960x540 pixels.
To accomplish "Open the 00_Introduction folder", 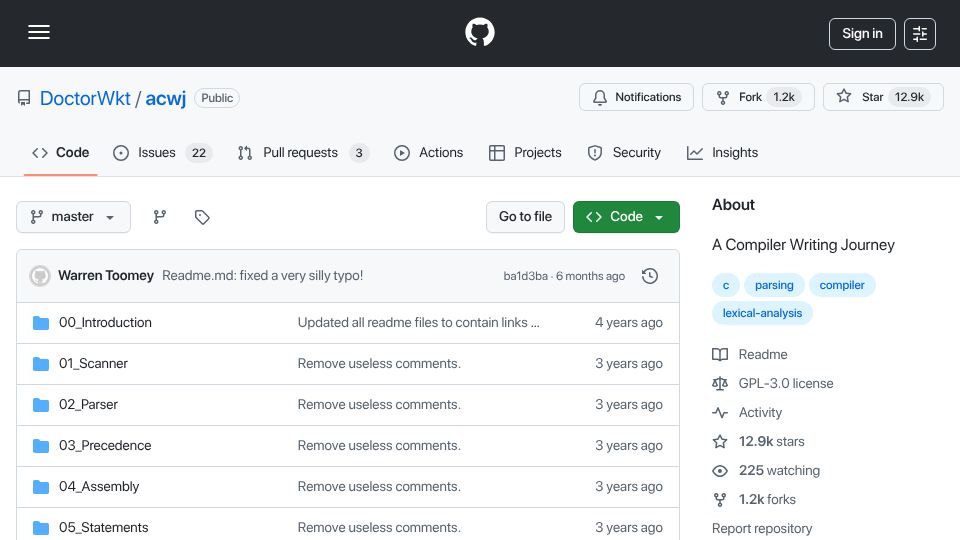I will 105,323.
